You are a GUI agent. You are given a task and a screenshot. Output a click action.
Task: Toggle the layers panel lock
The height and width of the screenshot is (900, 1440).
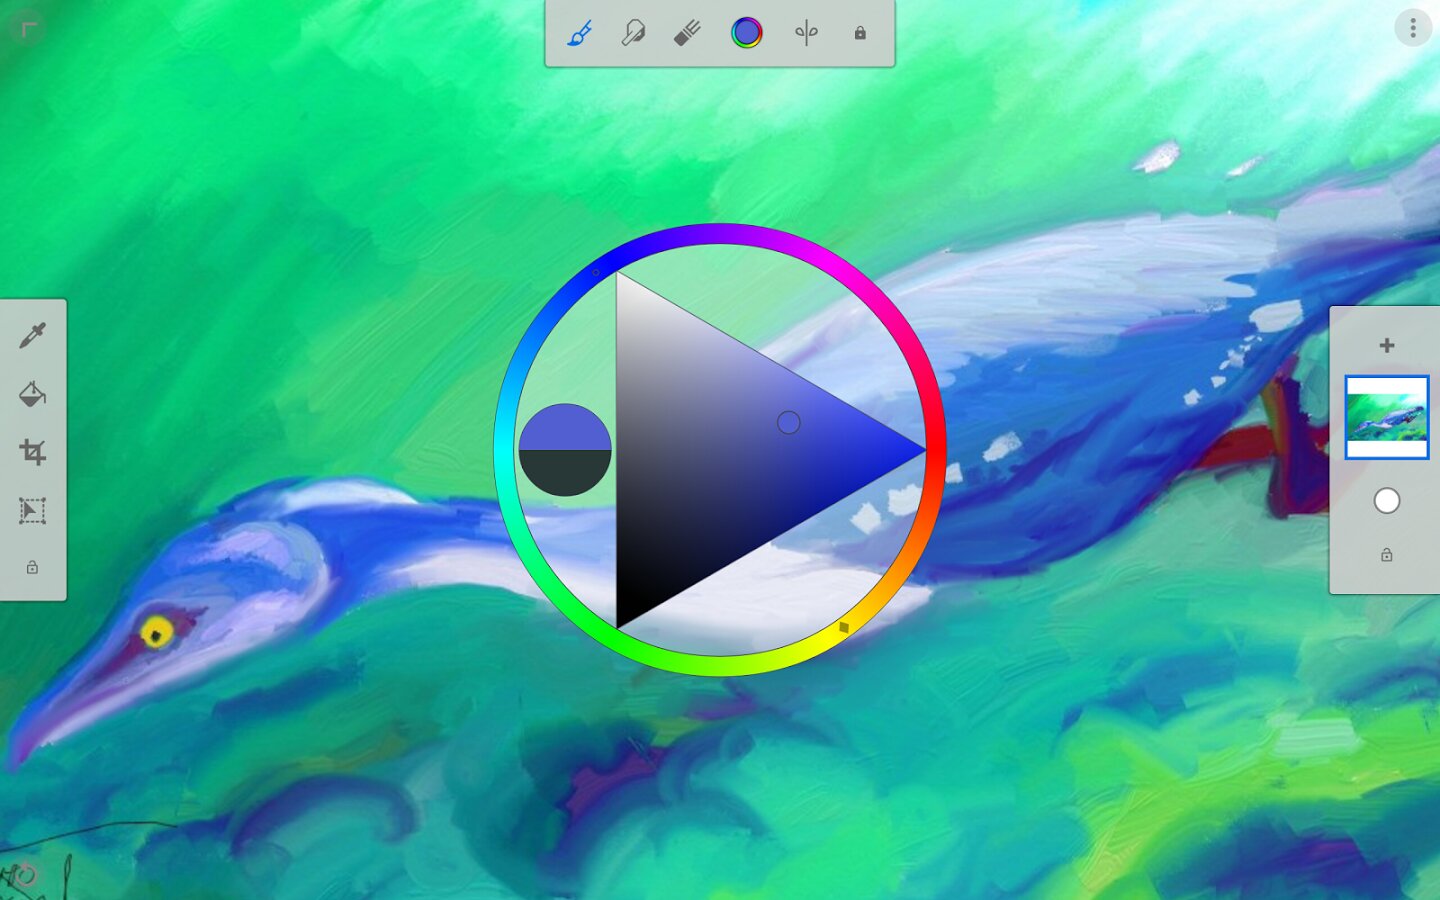click(1386, 555)
